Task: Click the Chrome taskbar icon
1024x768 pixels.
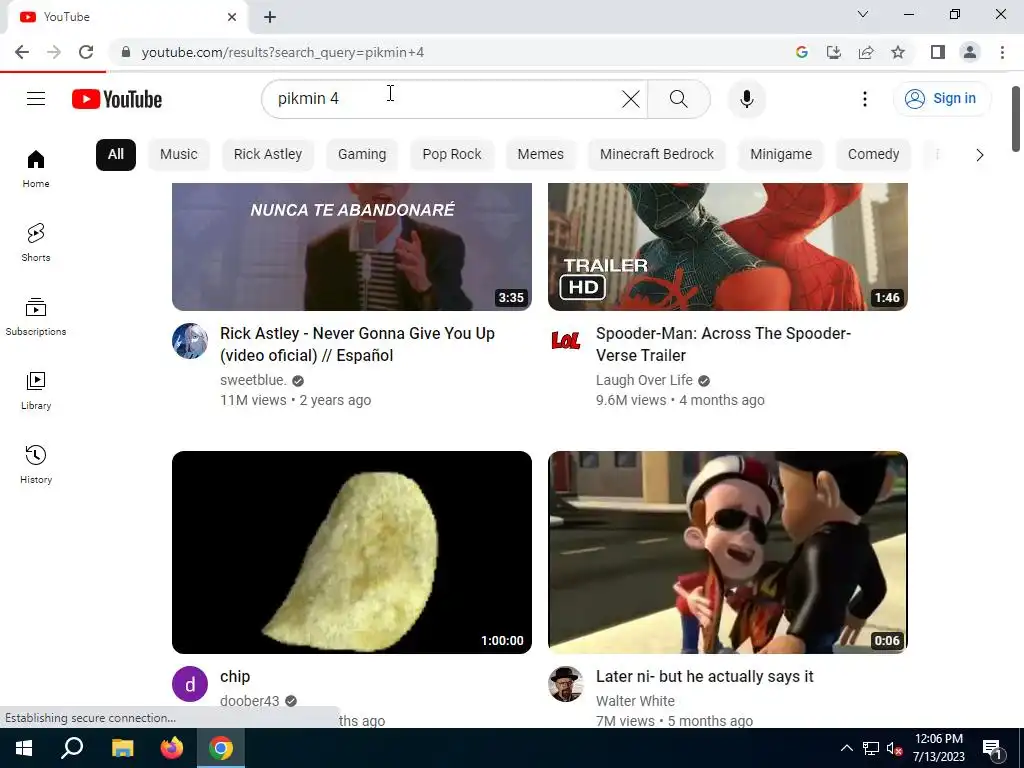Action: (221, 748)
